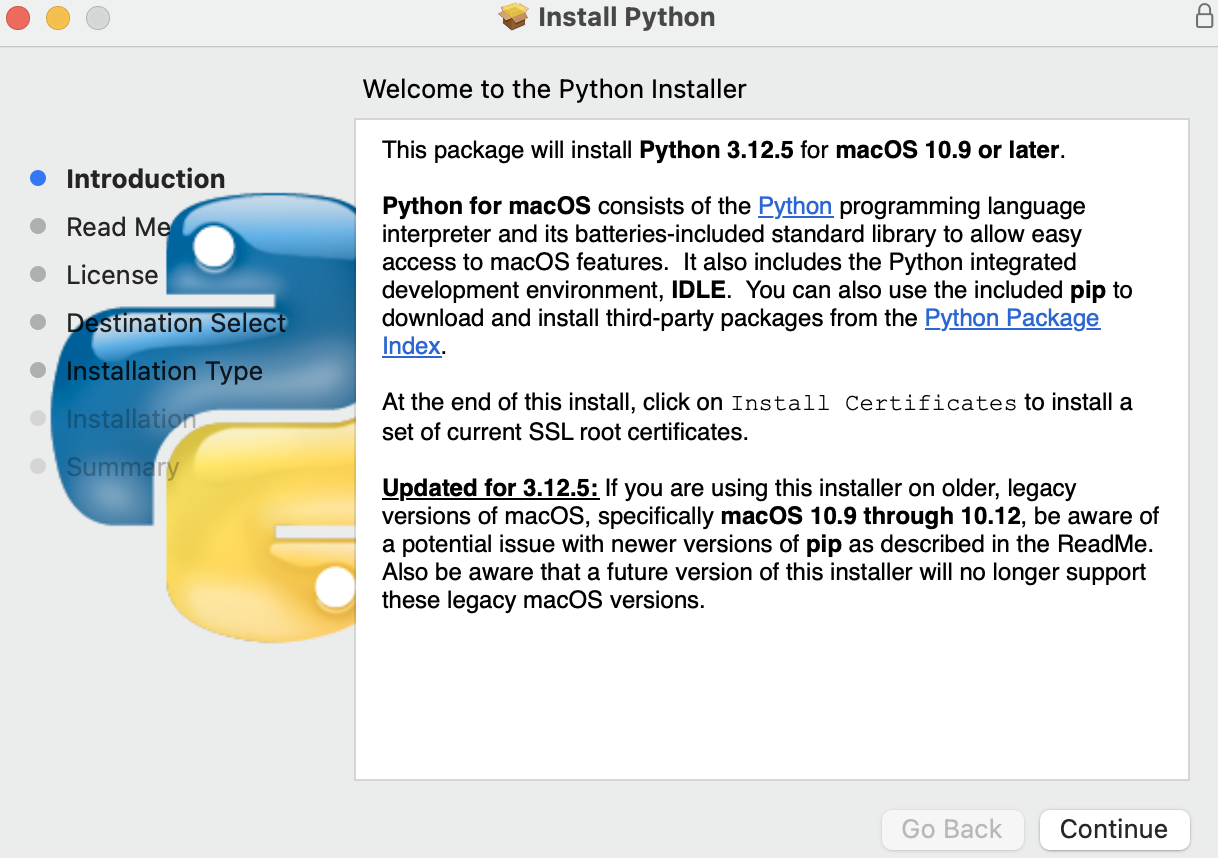Select the Installation Type step

tap(164, 370)
